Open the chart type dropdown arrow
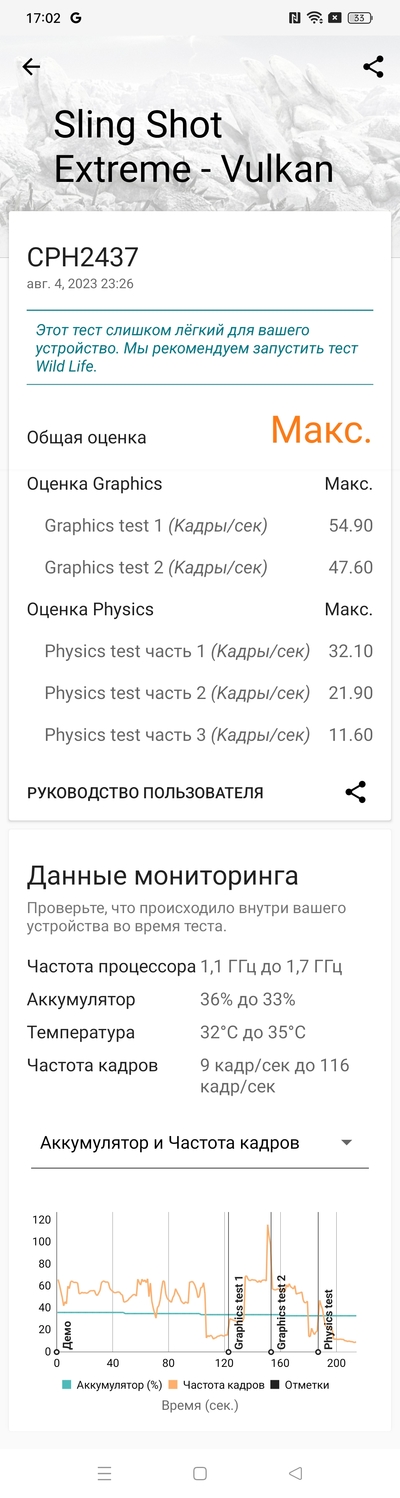 click(346, 1142)
